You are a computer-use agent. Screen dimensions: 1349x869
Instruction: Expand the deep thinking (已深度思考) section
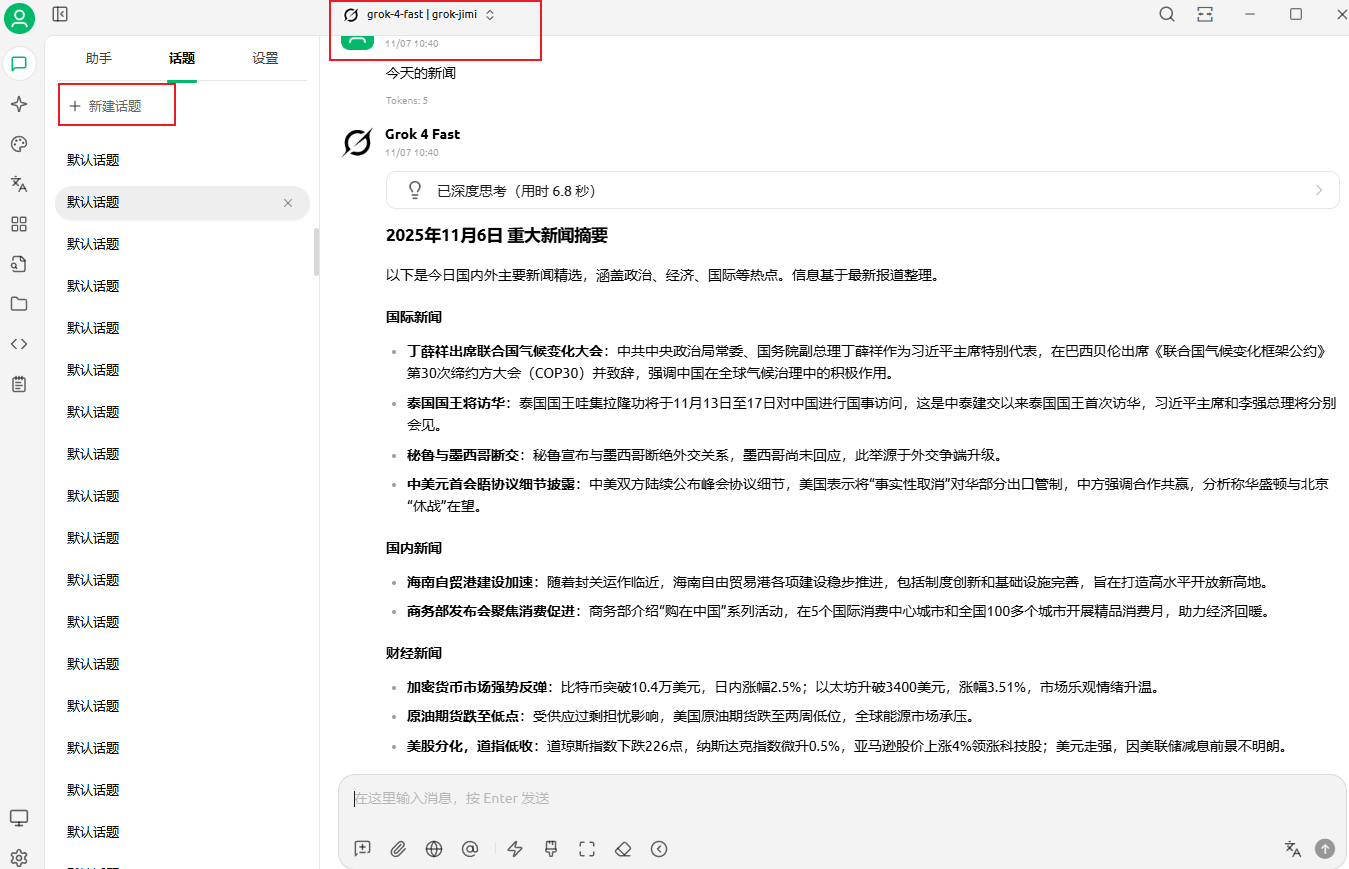[x=862, y=190]
